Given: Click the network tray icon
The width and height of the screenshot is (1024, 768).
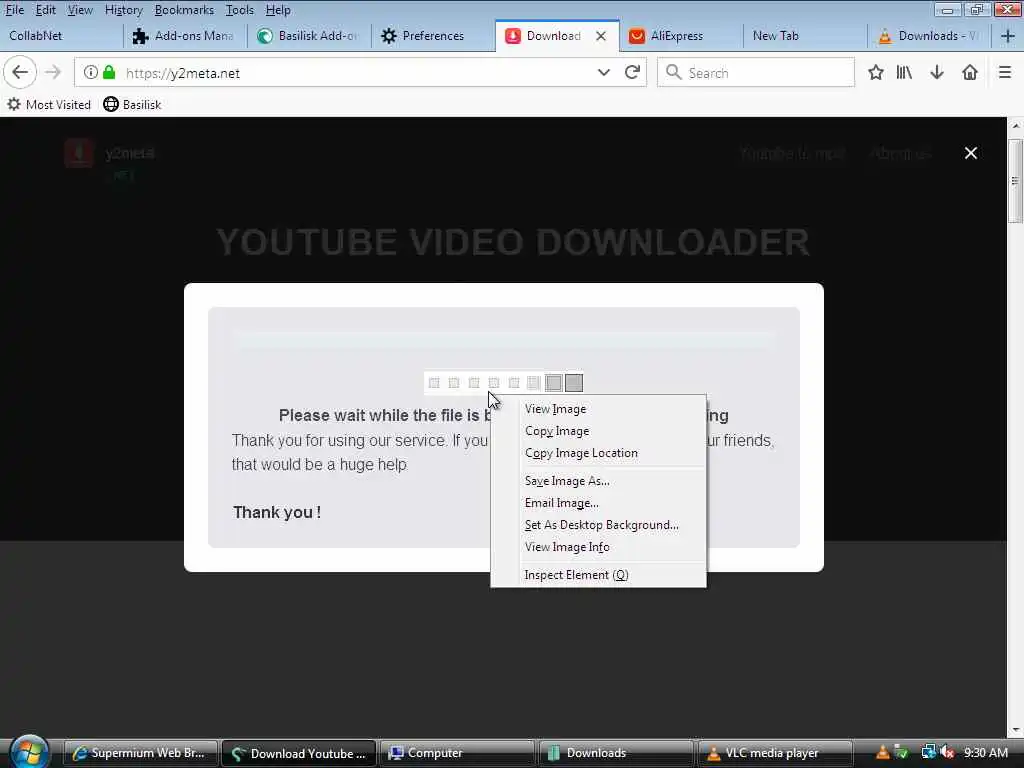Looking at the screenshot, I should [x=928, y=753].
